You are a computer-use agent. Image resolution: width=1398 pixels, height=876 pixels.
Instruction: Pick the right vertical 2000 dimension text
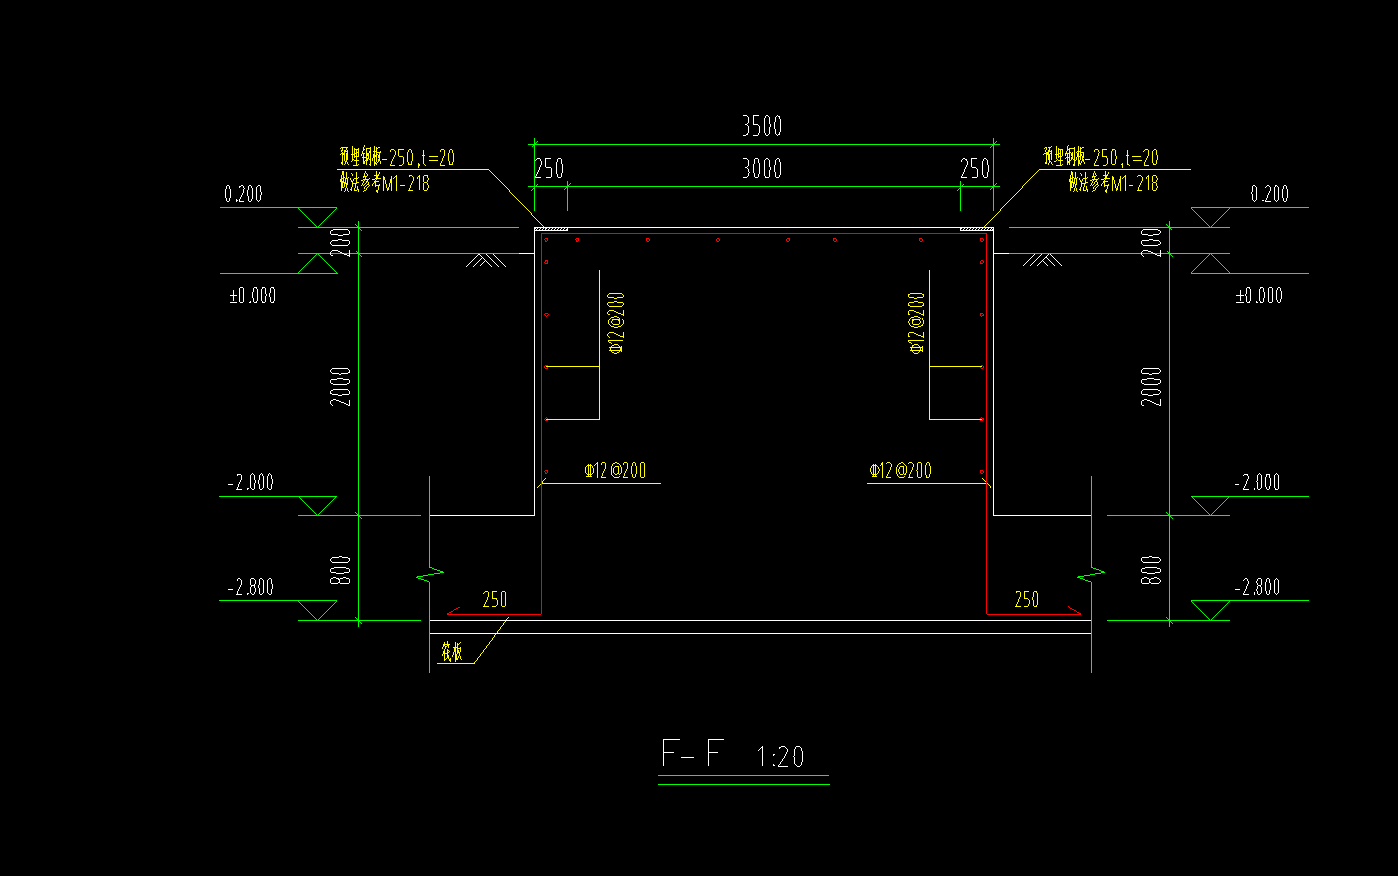pos(1152,386)
